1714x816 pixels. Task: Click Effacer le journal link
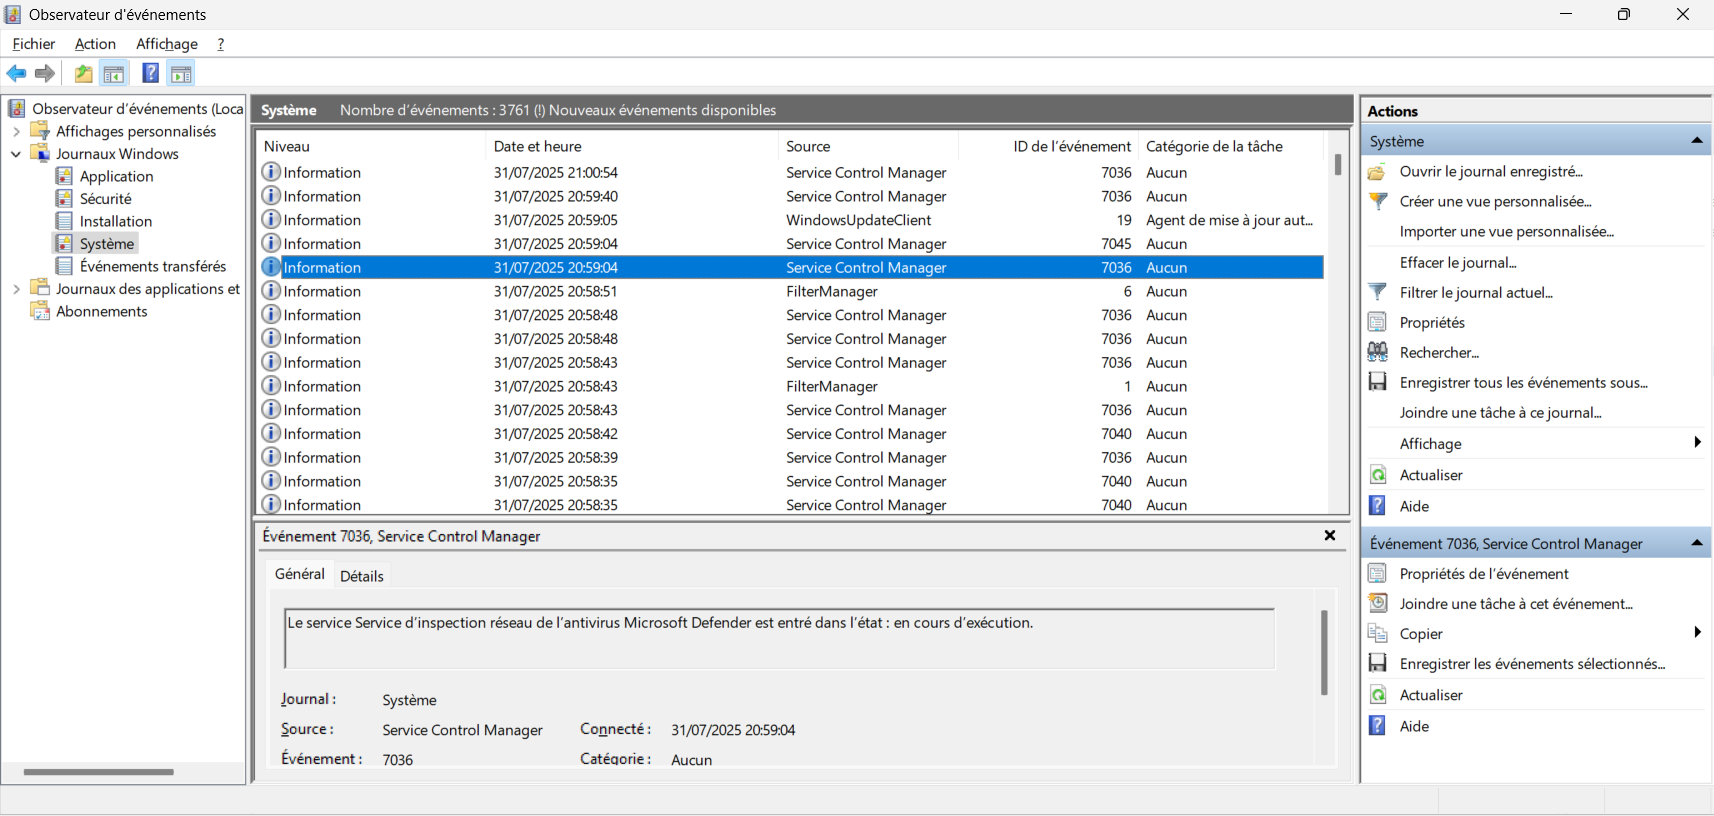point(1457,262)
